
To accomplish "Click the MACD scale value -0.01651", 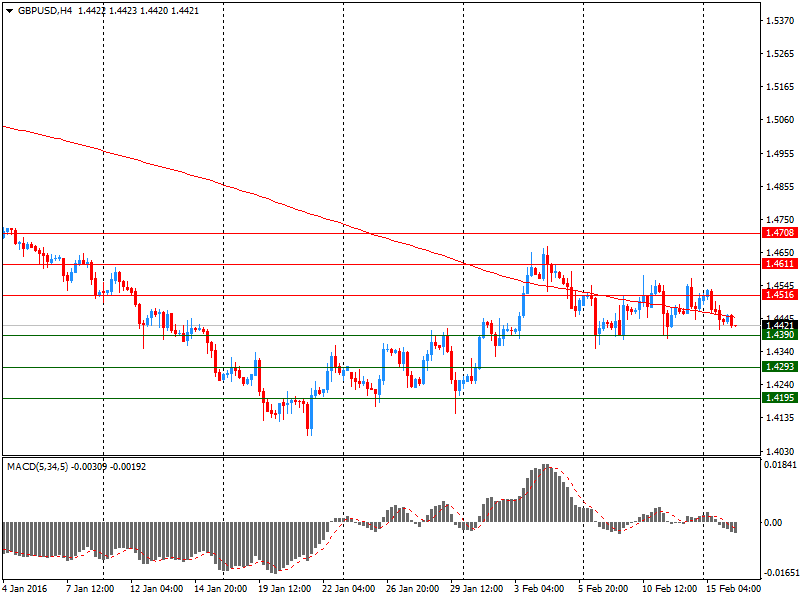I will tap(780, 572).
